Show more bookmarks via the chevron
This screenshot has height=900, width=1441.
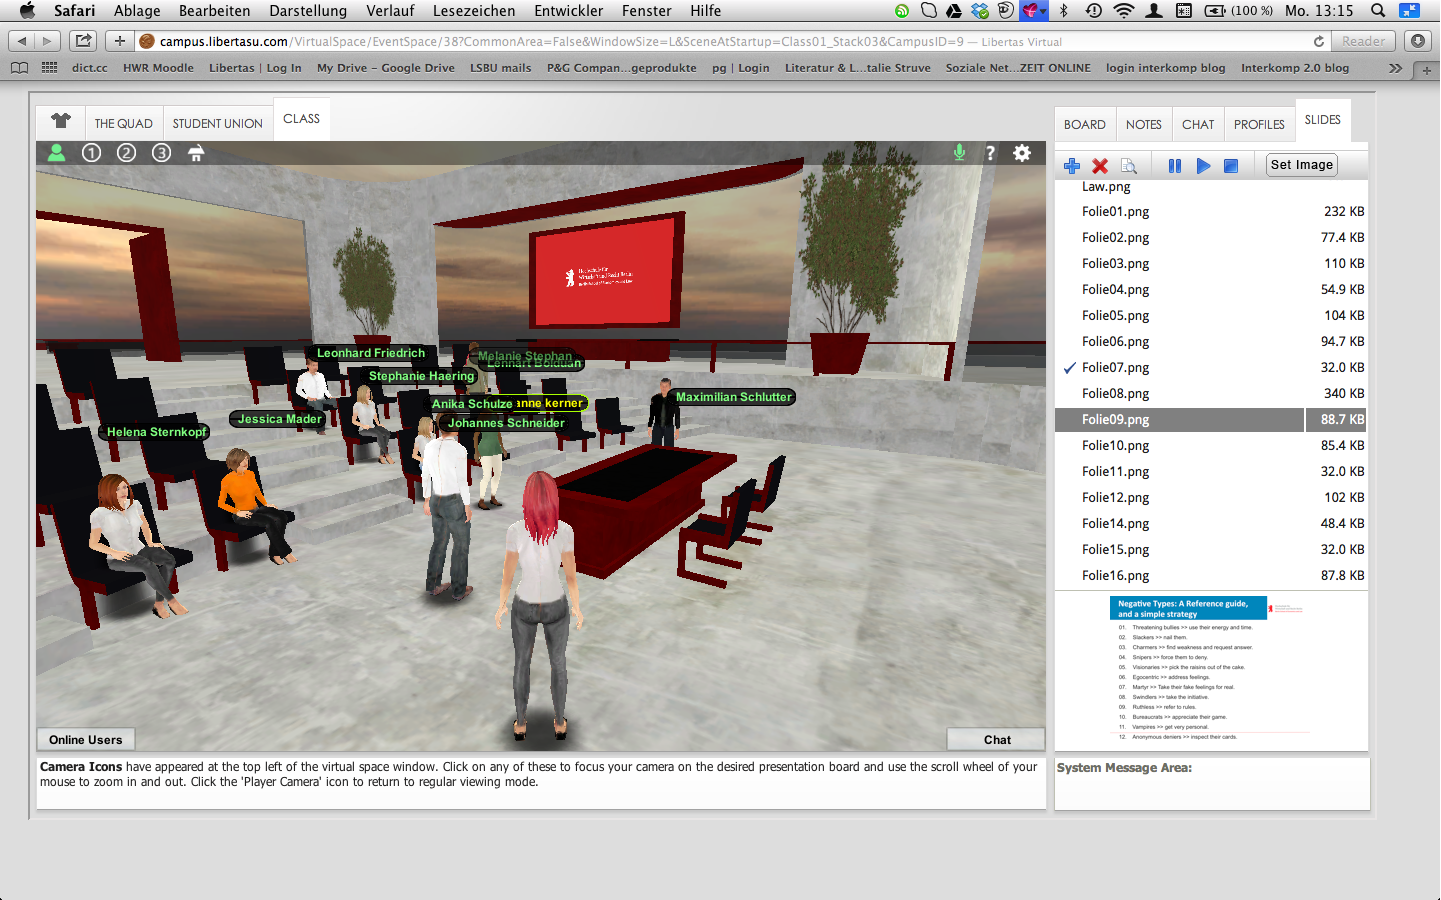coord(1395,68)
